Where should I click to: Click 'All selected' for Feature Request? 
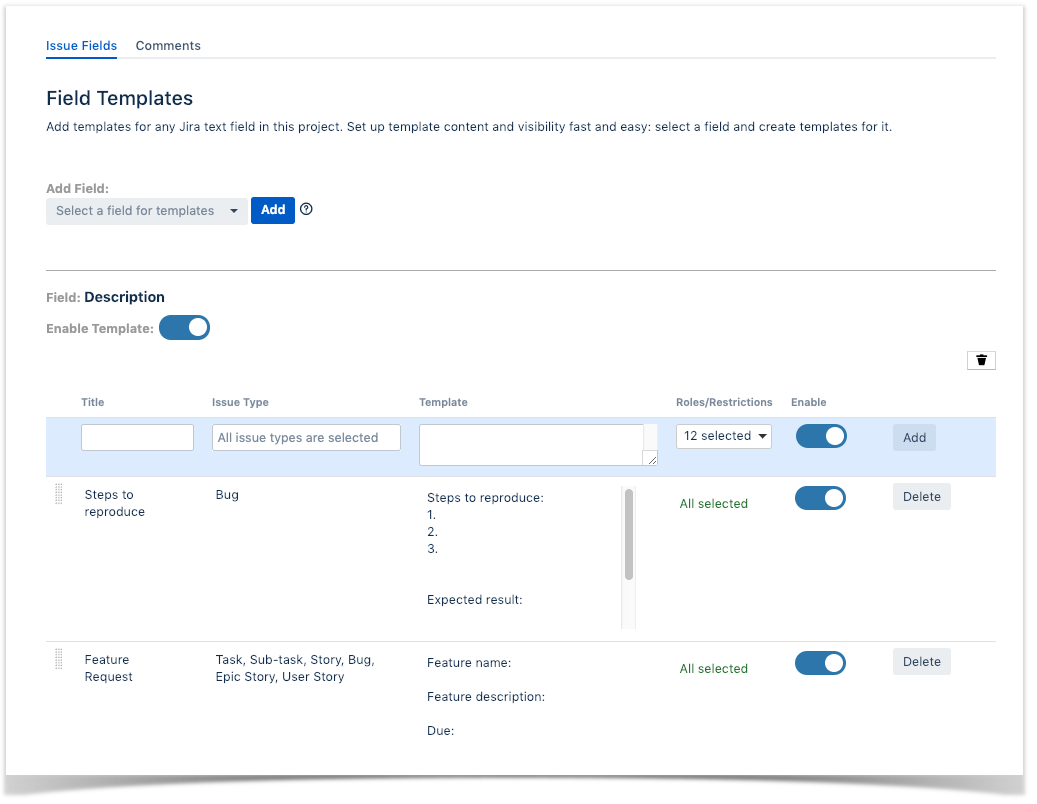pos(714,669)
